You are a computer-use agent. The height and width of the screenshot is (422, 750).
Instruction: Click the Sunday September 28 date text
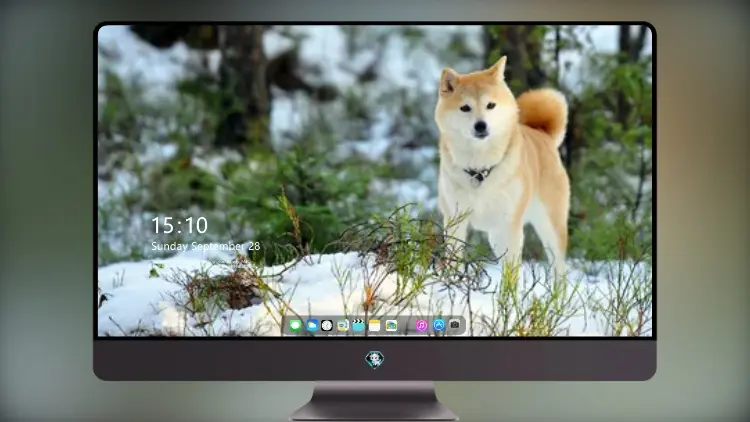(206, 246)
